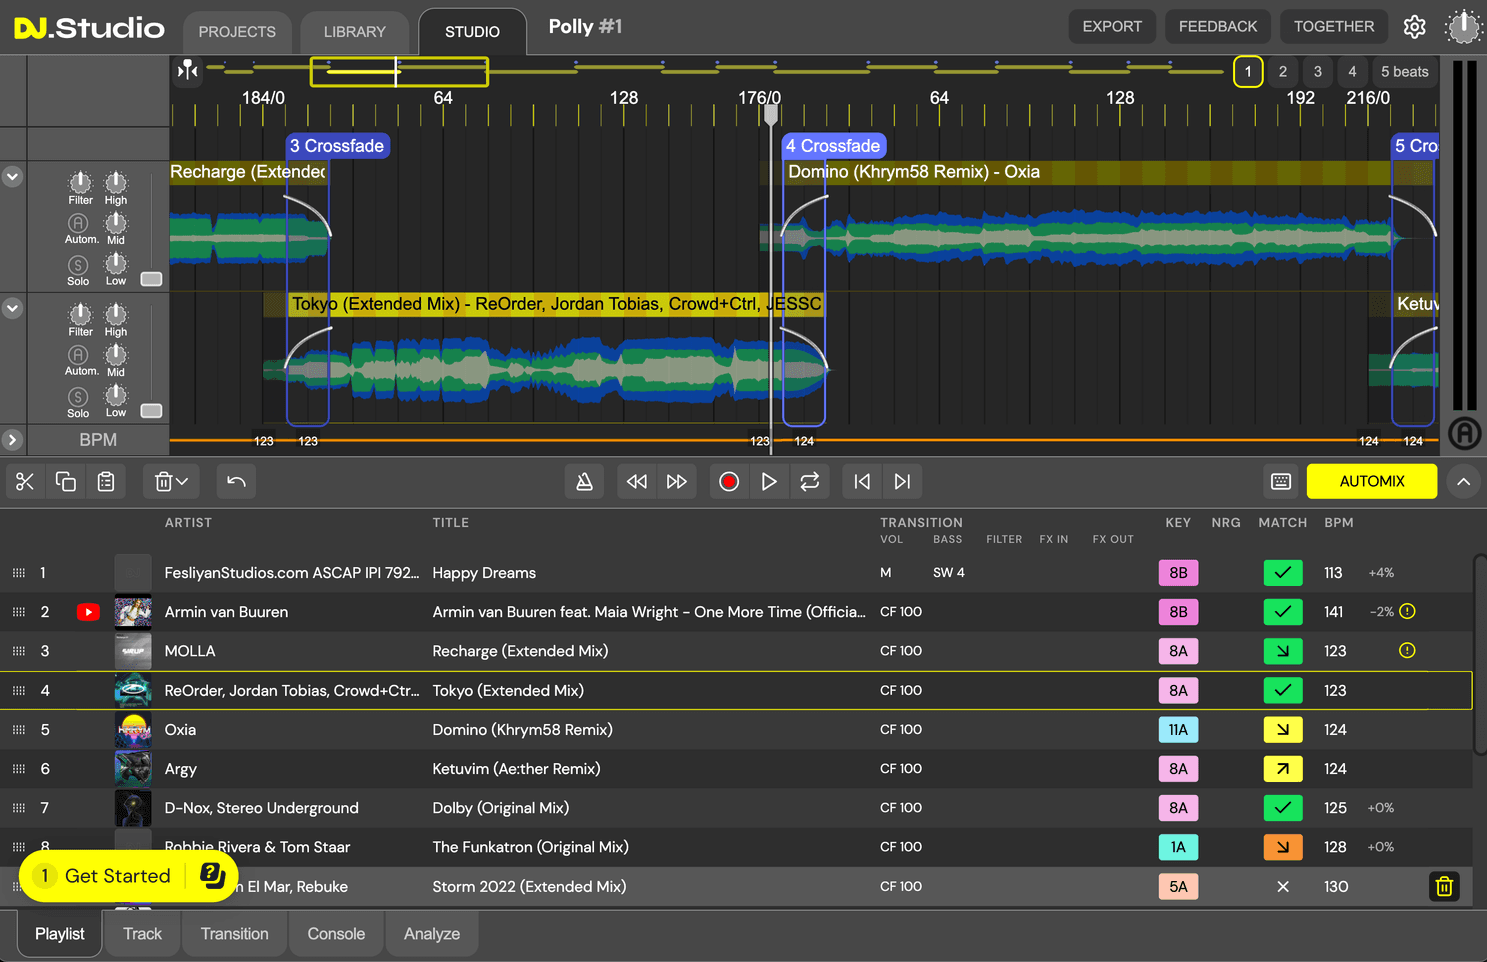
Task: Click the orange match arrow on Funkatron row
Action: (1283, 847)
